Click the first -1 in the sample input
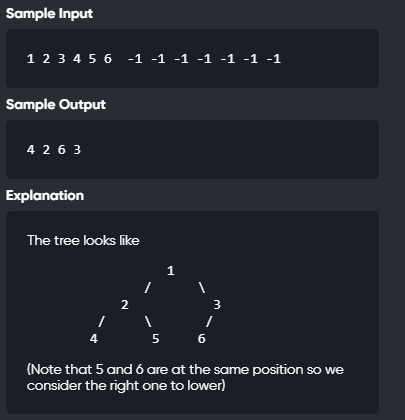This screenshot has height=420, width=405. coord(135,59)
